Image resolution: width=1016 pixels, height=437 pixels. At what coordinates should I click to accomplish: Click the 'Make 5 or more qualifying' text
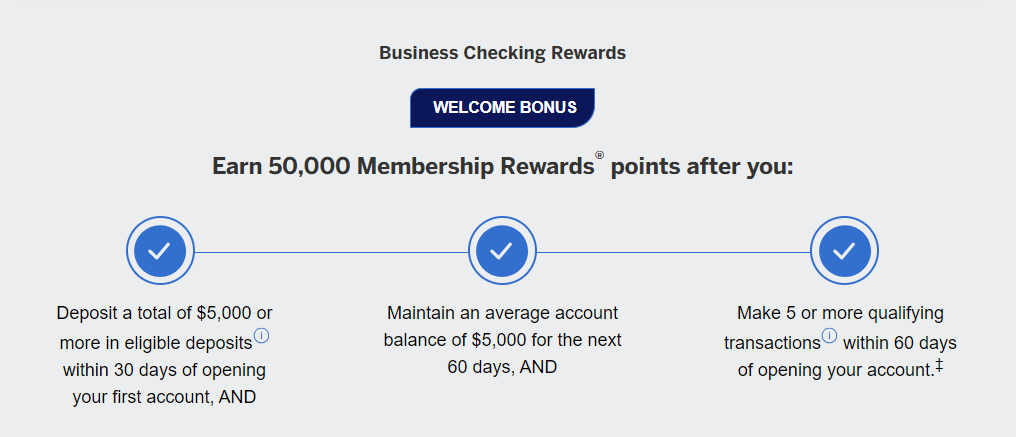click(840, 313)
